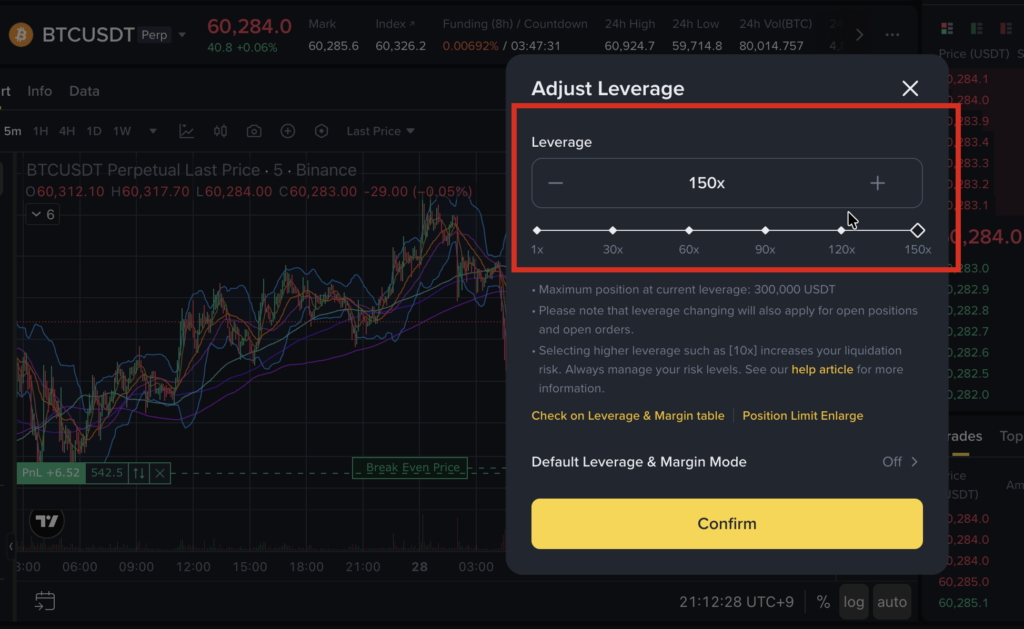Viewport: 1024px width, 629px height.
Task: Open Check on Leverage & Margin table link
Action: [x=628, y=416]
